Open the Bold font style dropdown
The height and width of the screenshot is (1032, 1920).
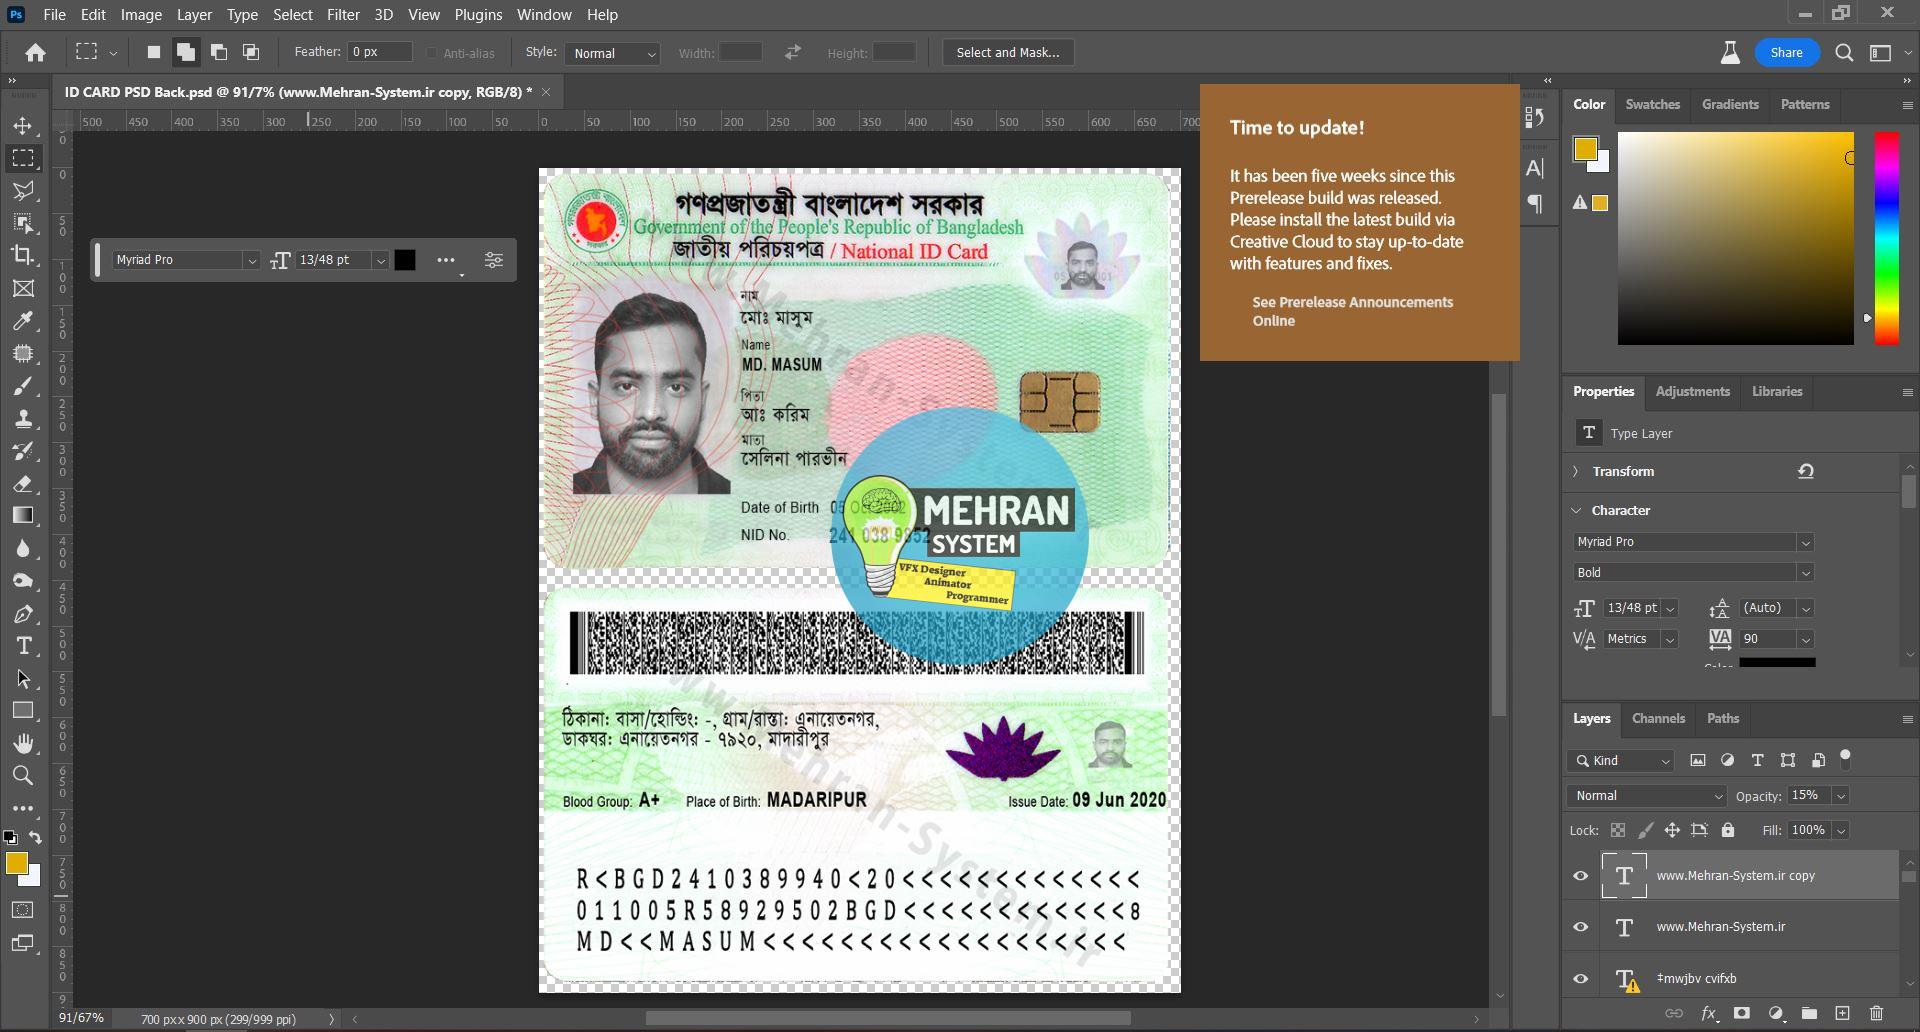pos(1693,573)
